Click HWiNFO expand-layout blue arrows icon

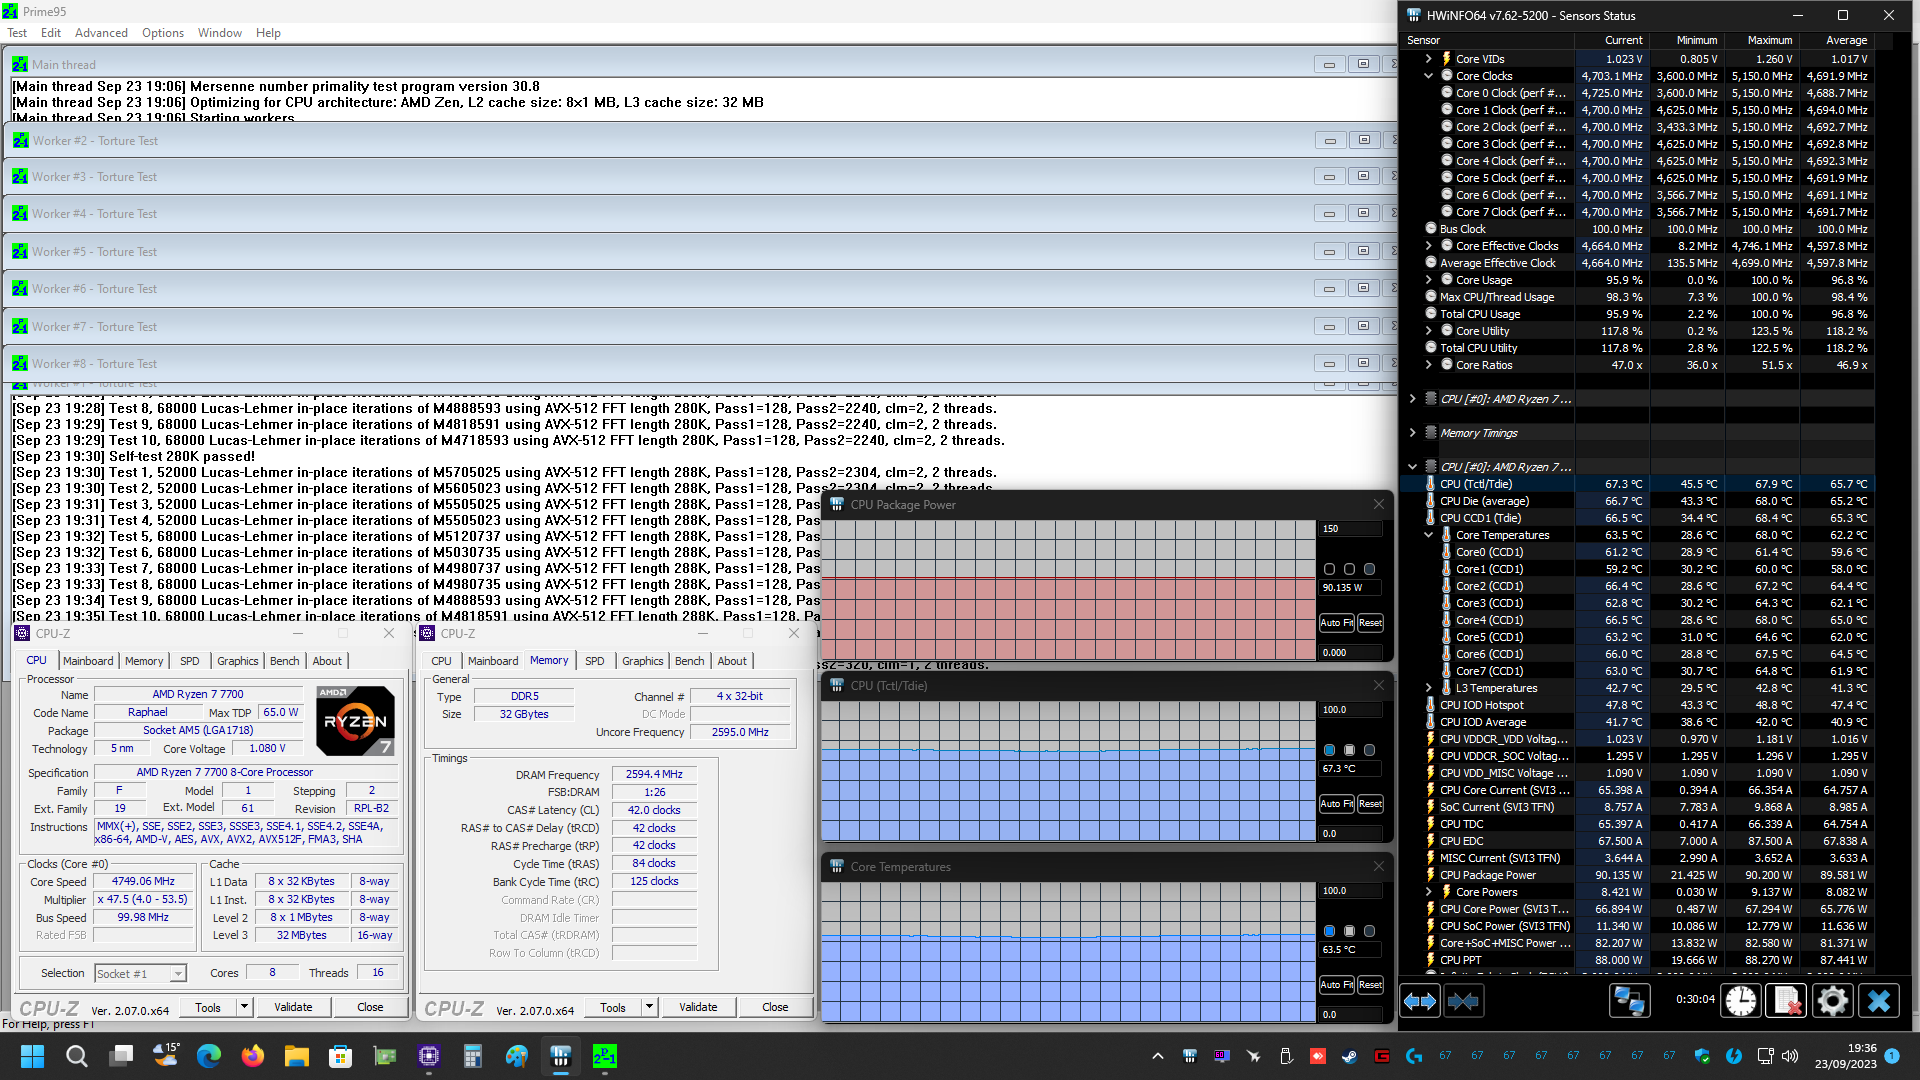pyautogui.click(x=1420, y=1000)
